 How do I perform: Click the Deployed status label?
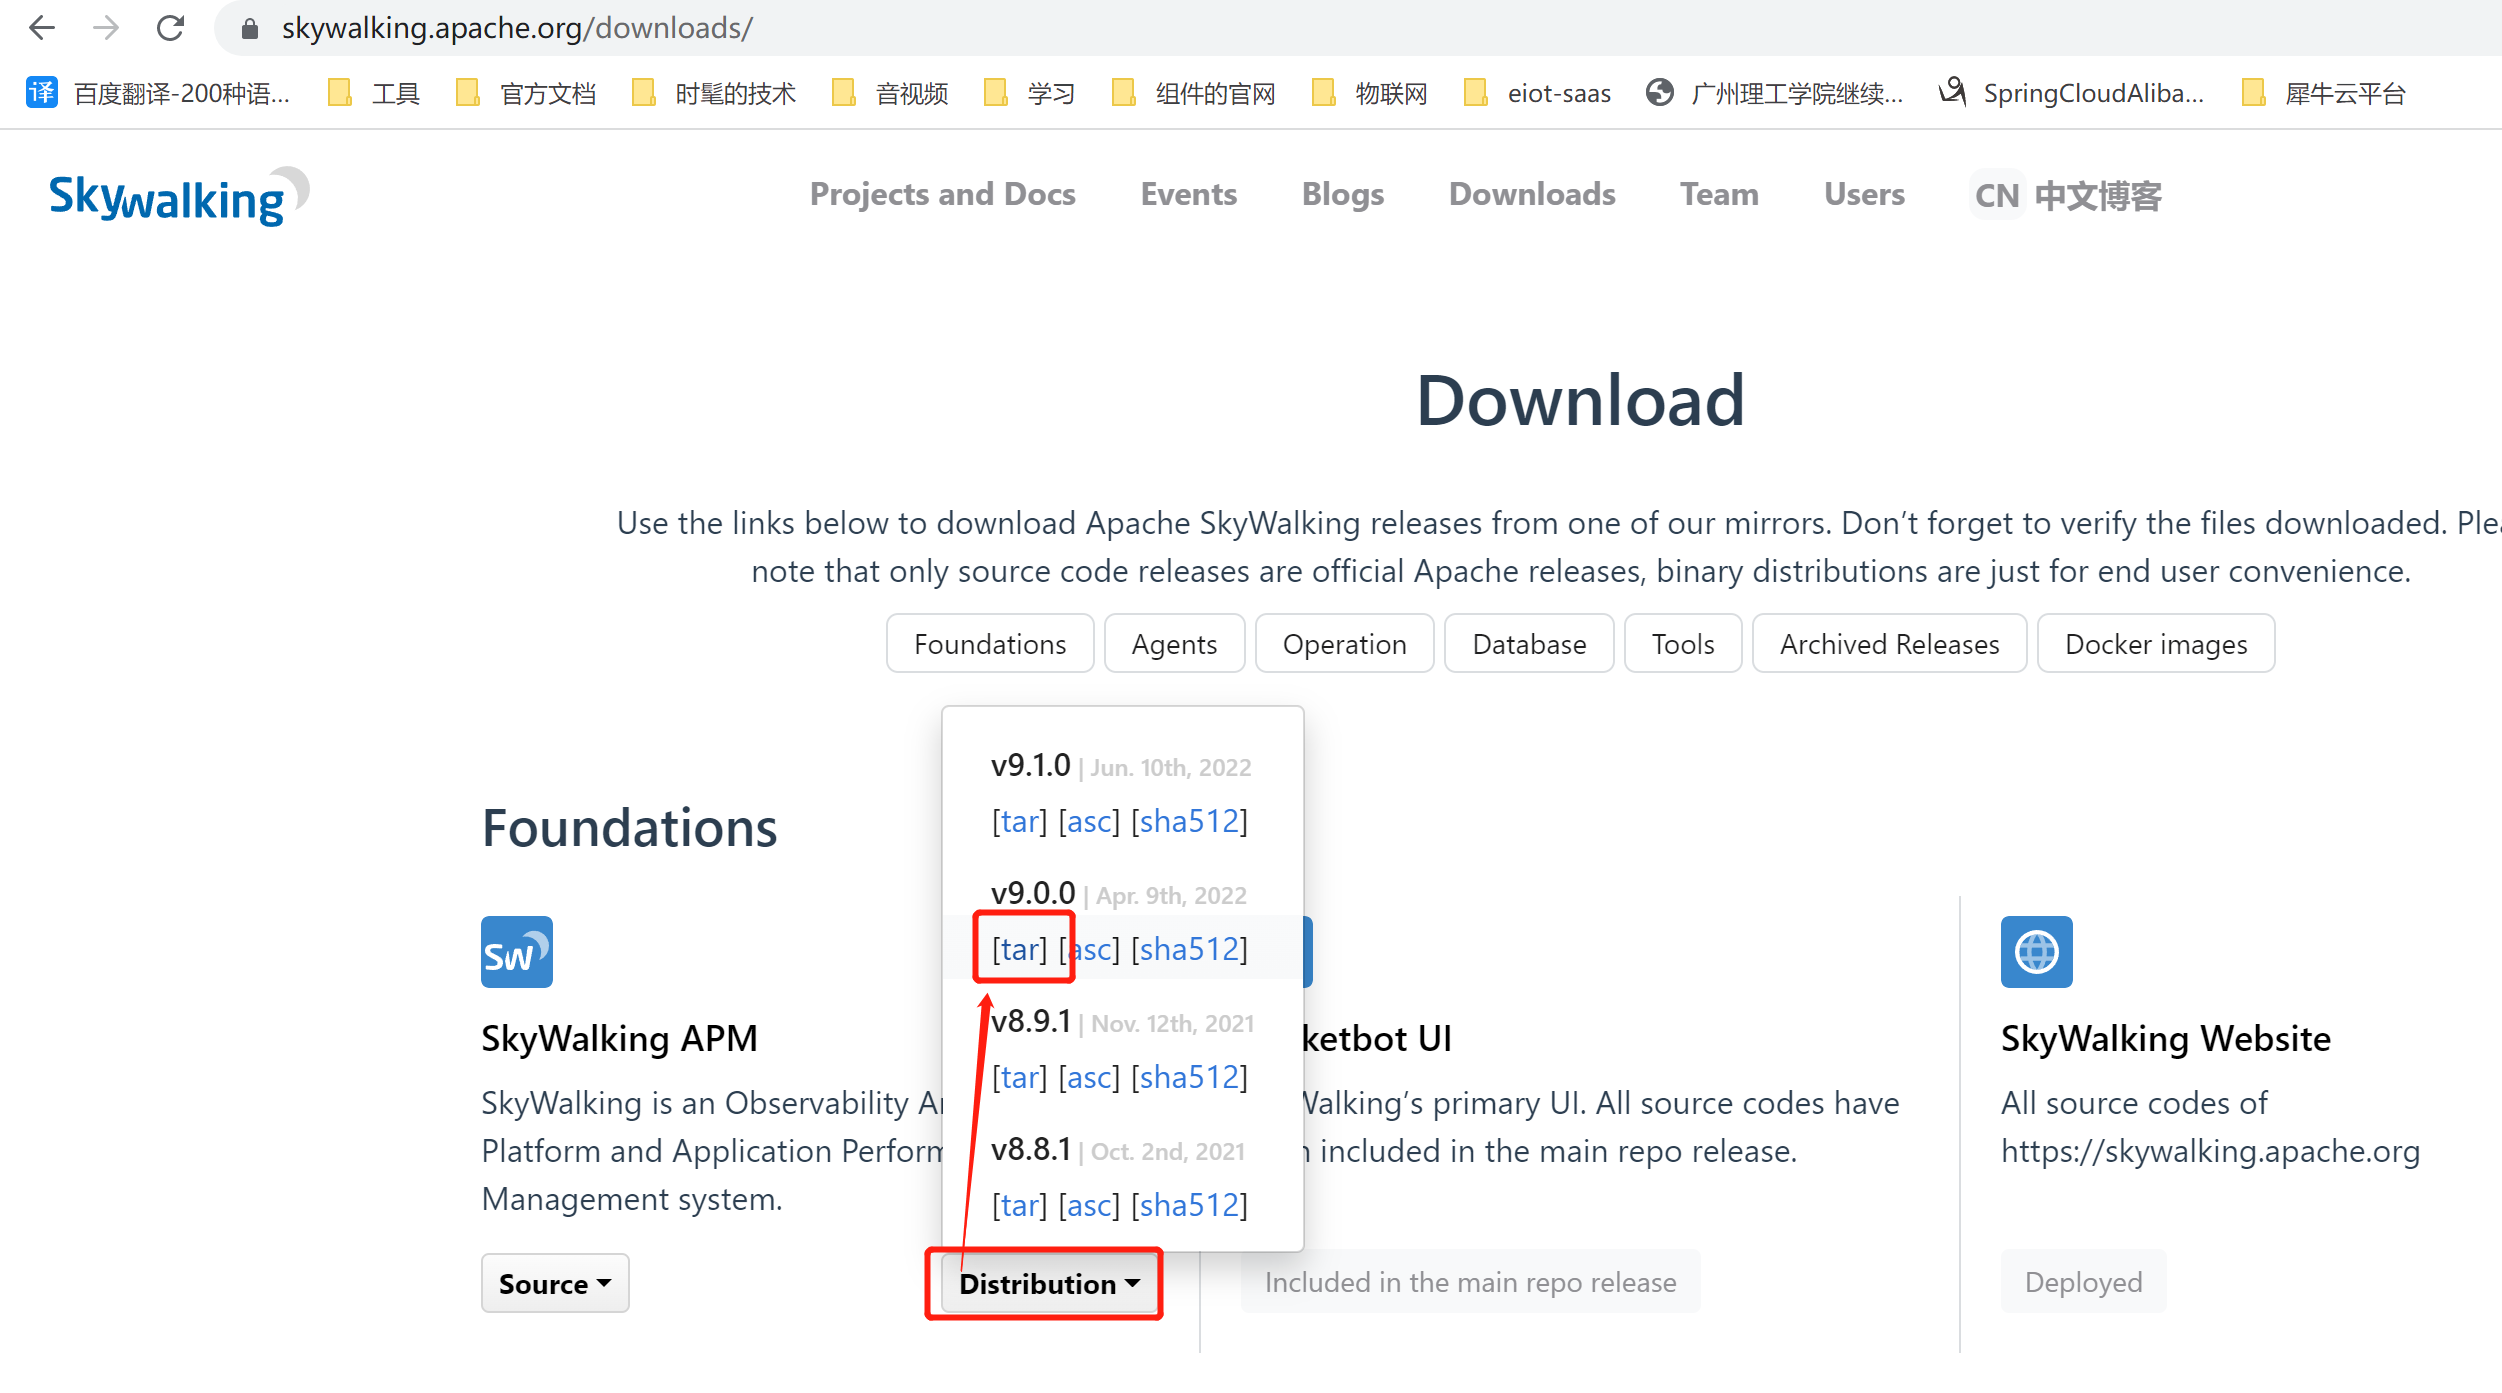[x=2083, y=1281]
